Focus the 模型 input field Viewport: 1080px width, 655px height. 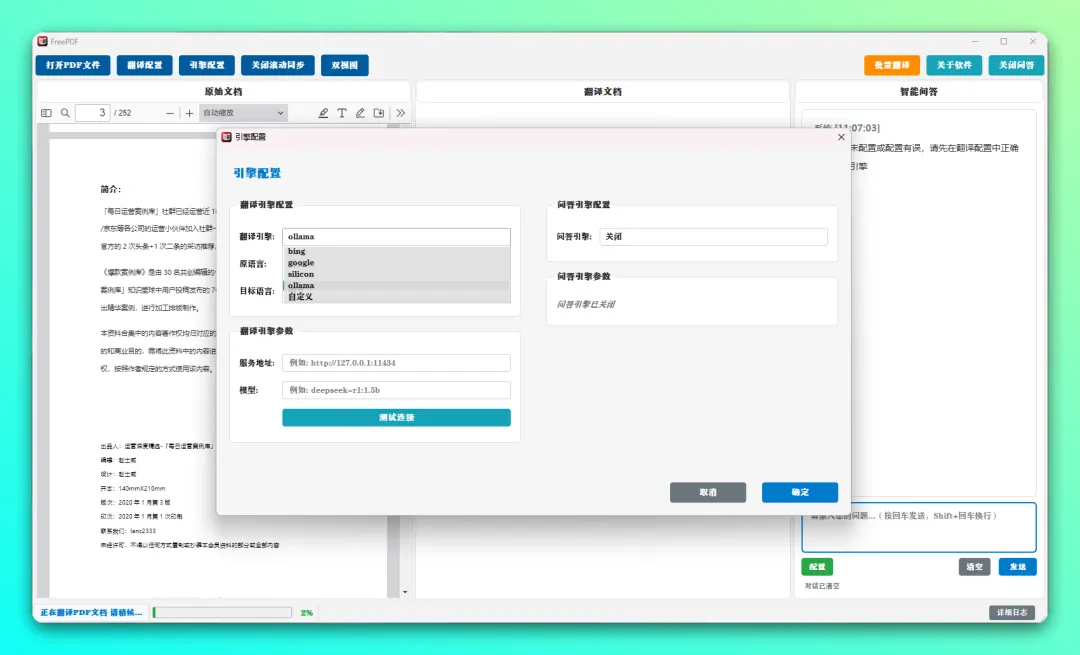[396, 390]
